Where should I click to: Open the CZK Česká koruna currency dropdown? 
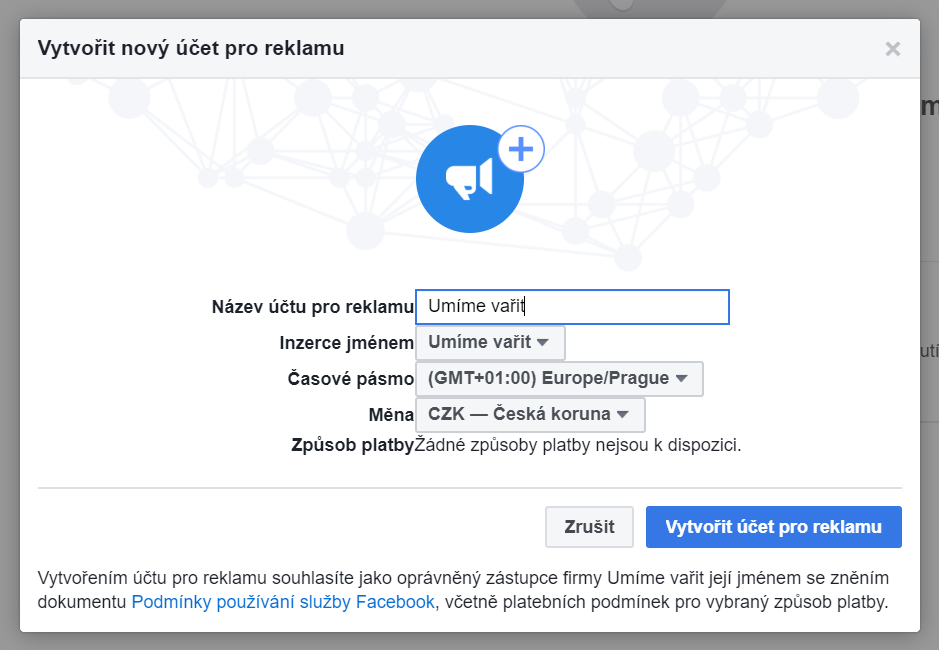[x=530, y=415]
